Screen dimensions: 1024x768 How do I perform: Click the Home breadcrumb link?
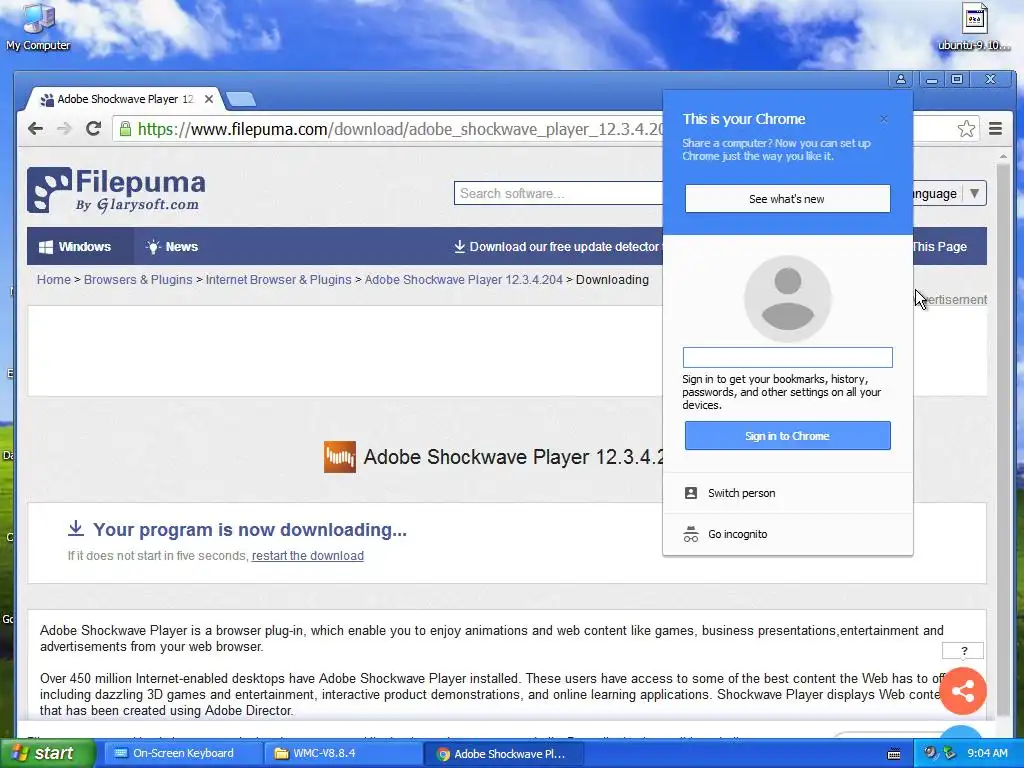pos(54,280)
